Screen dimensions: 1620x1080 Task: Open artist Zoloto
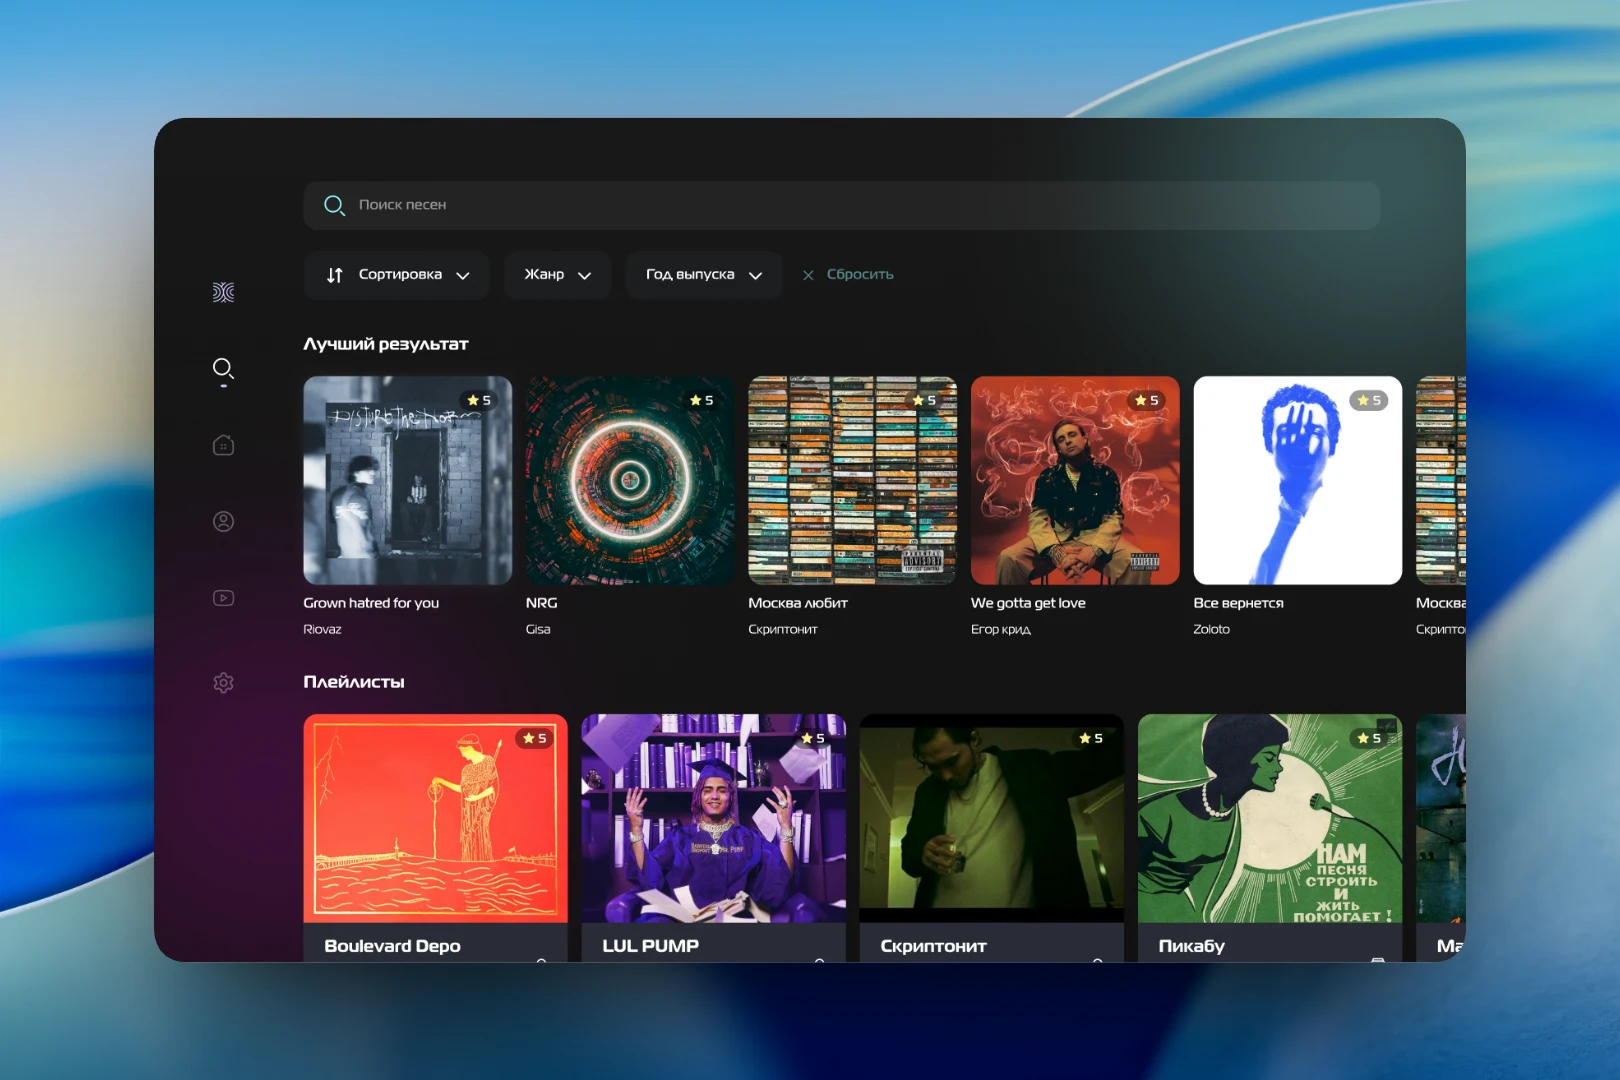[1211, 629]
